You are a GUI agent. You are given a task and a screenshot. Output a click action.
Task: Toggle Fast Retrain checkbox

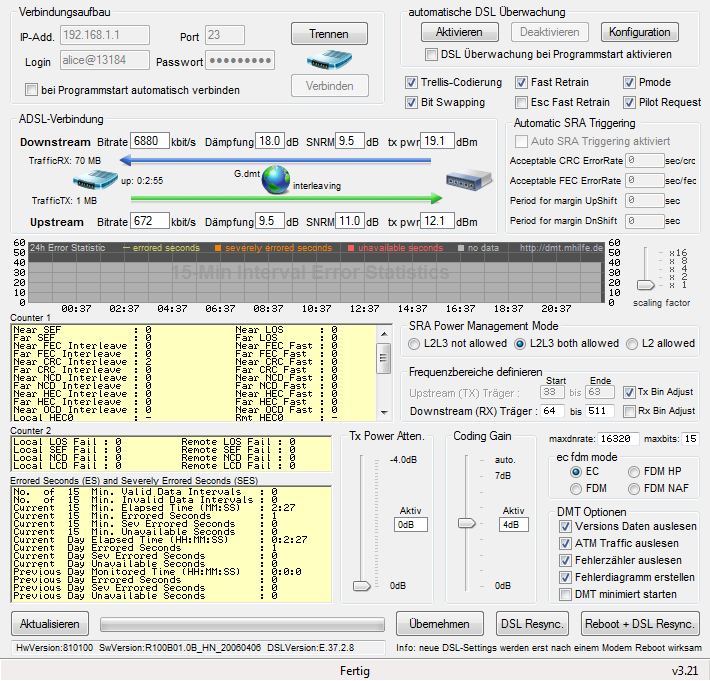coord(521,82)
